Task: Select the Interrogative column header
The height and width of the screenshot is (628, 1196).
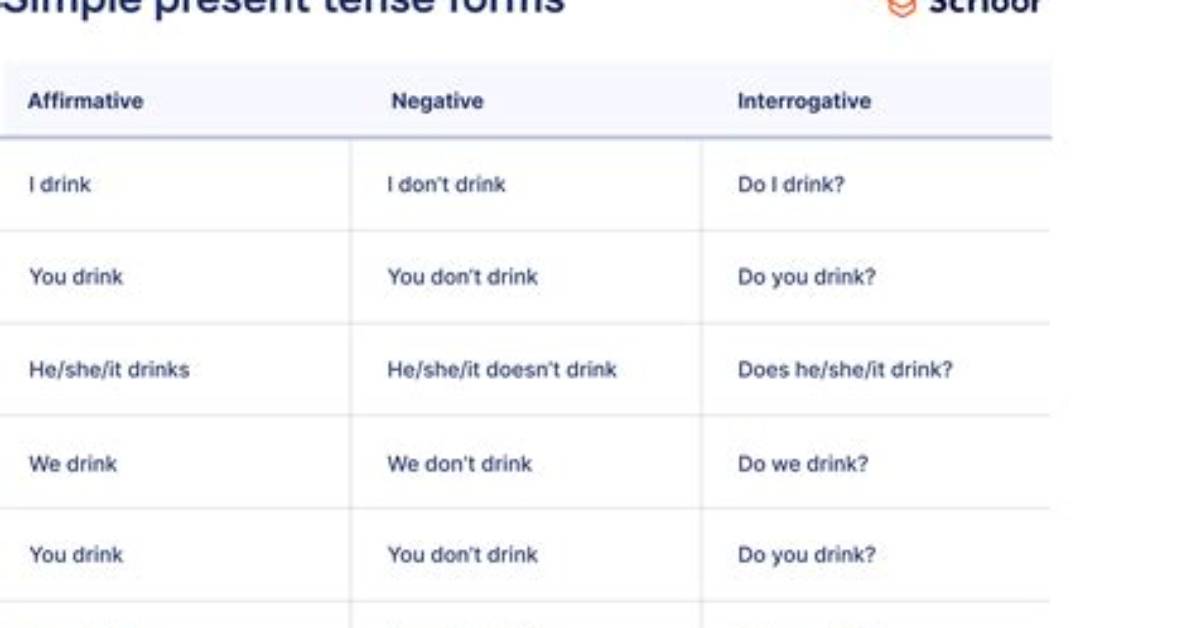Action: [804, 101]
